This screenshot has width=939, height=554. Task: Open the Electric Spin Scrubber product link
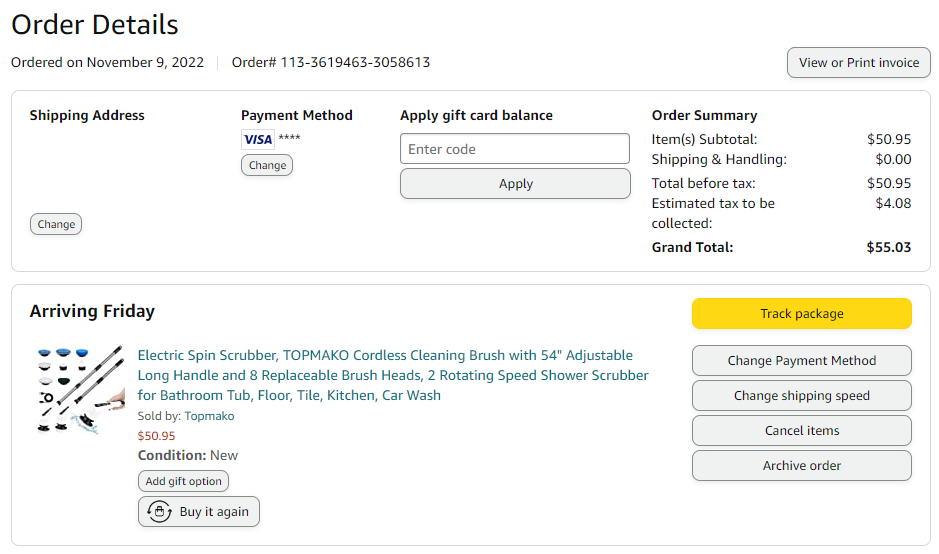click(393, 375)
